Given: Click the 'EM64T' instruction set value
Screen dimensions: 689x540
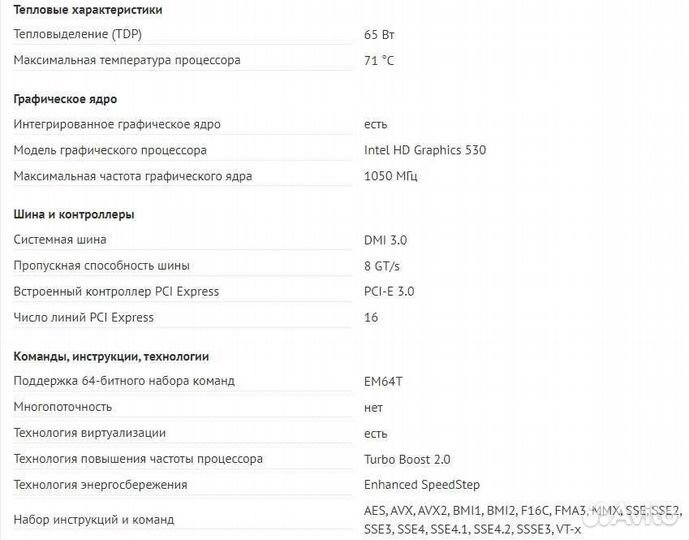Looking at the screenshot, I should click(x=383, y=381).
